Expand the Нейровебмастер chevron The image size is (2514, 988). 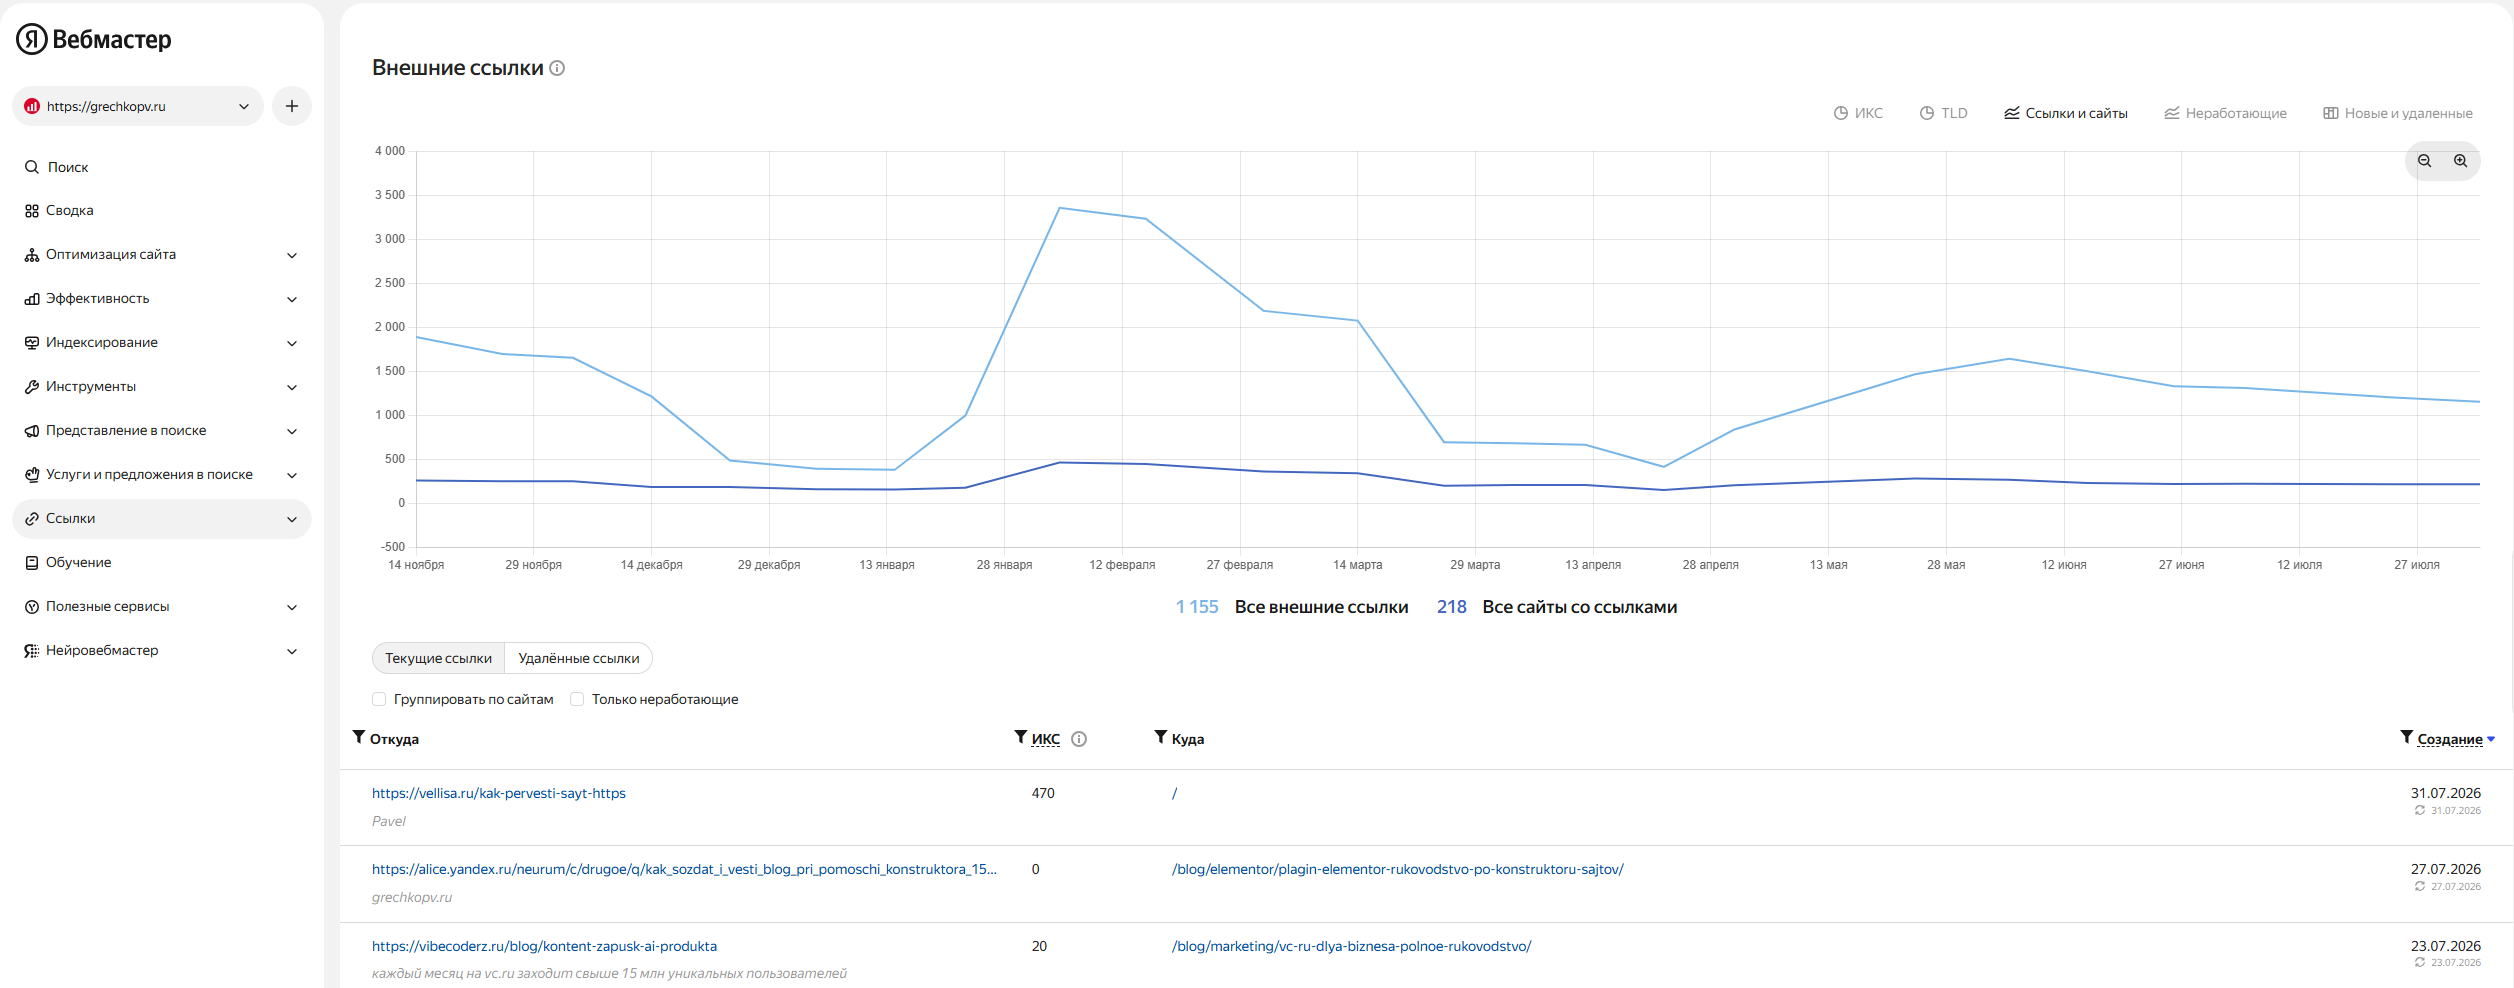[x=292, y=651]
